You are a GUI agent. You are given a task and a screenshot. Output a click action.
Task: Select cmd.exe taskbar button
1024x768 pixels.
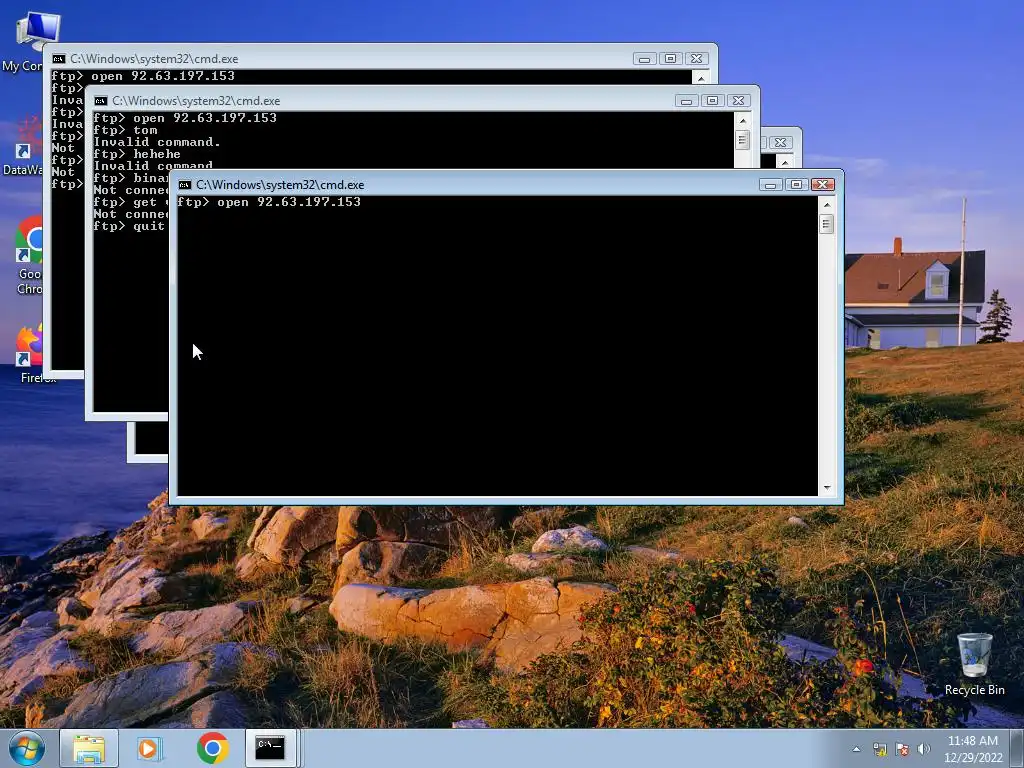(x=270, y=748)
